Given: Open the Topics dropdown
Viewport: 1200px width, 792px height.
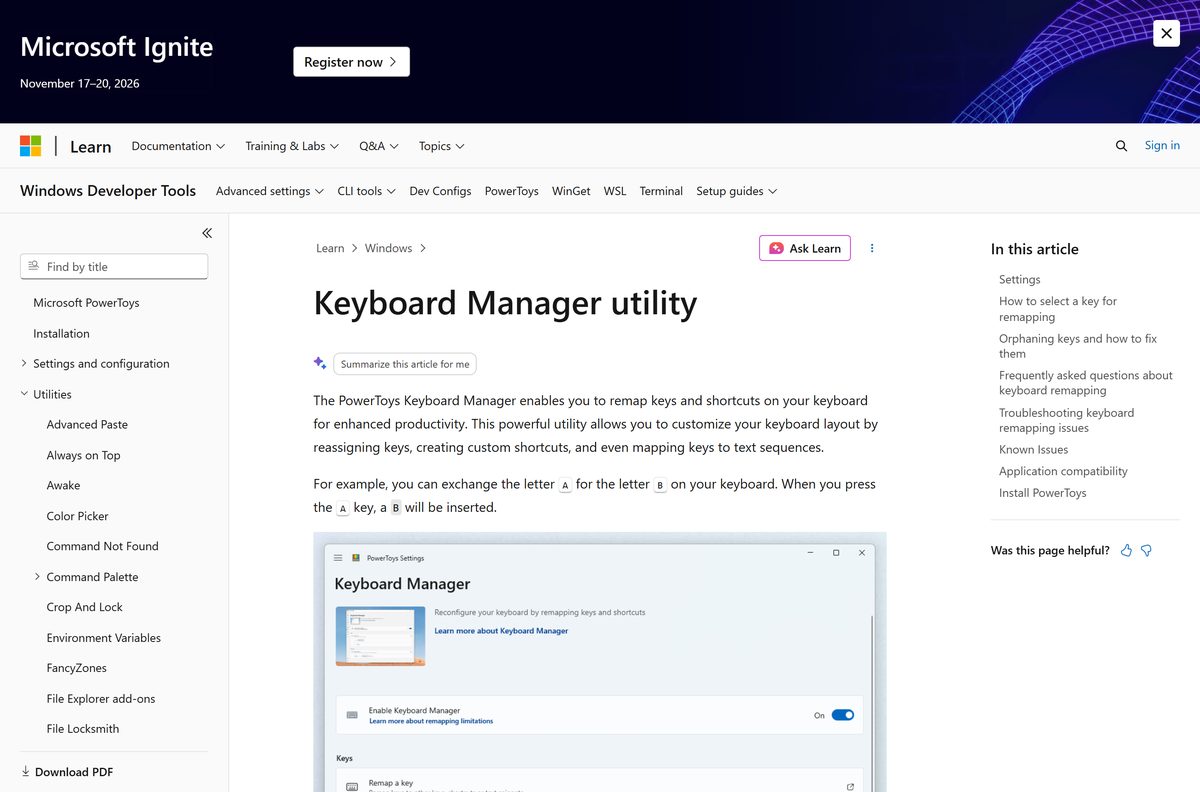Looking at the screenshot, I should tap(442, 146).
